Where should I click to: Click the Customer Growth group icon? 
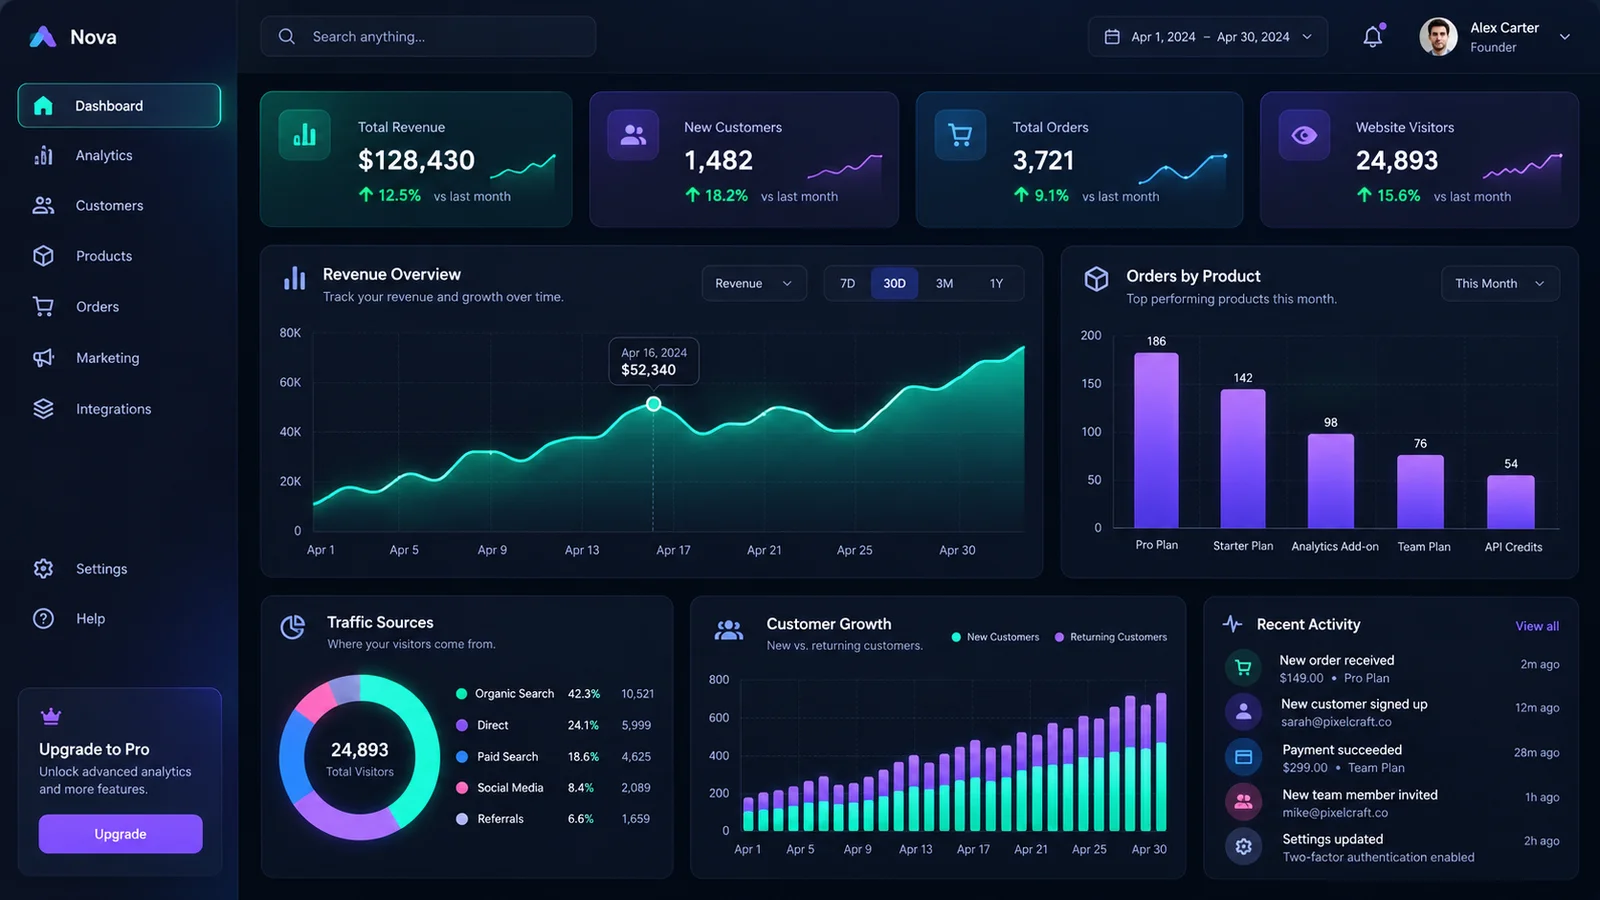click(729, 630)
